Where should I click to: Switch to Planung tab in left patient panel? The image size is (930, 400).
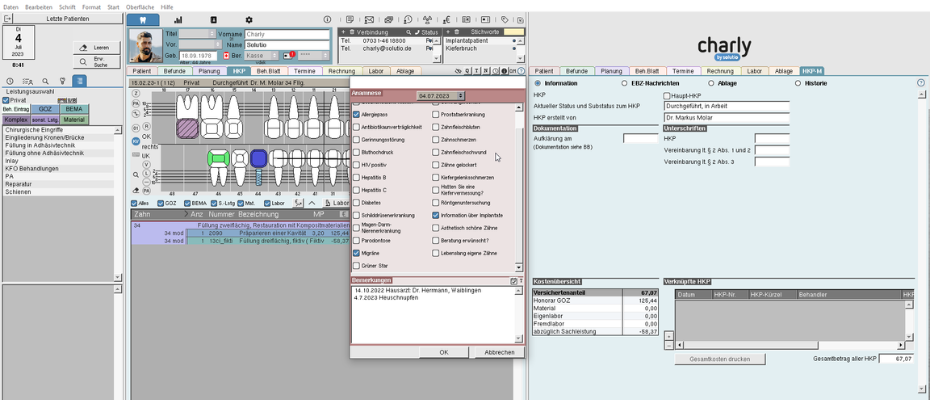(x=209, y=71)
